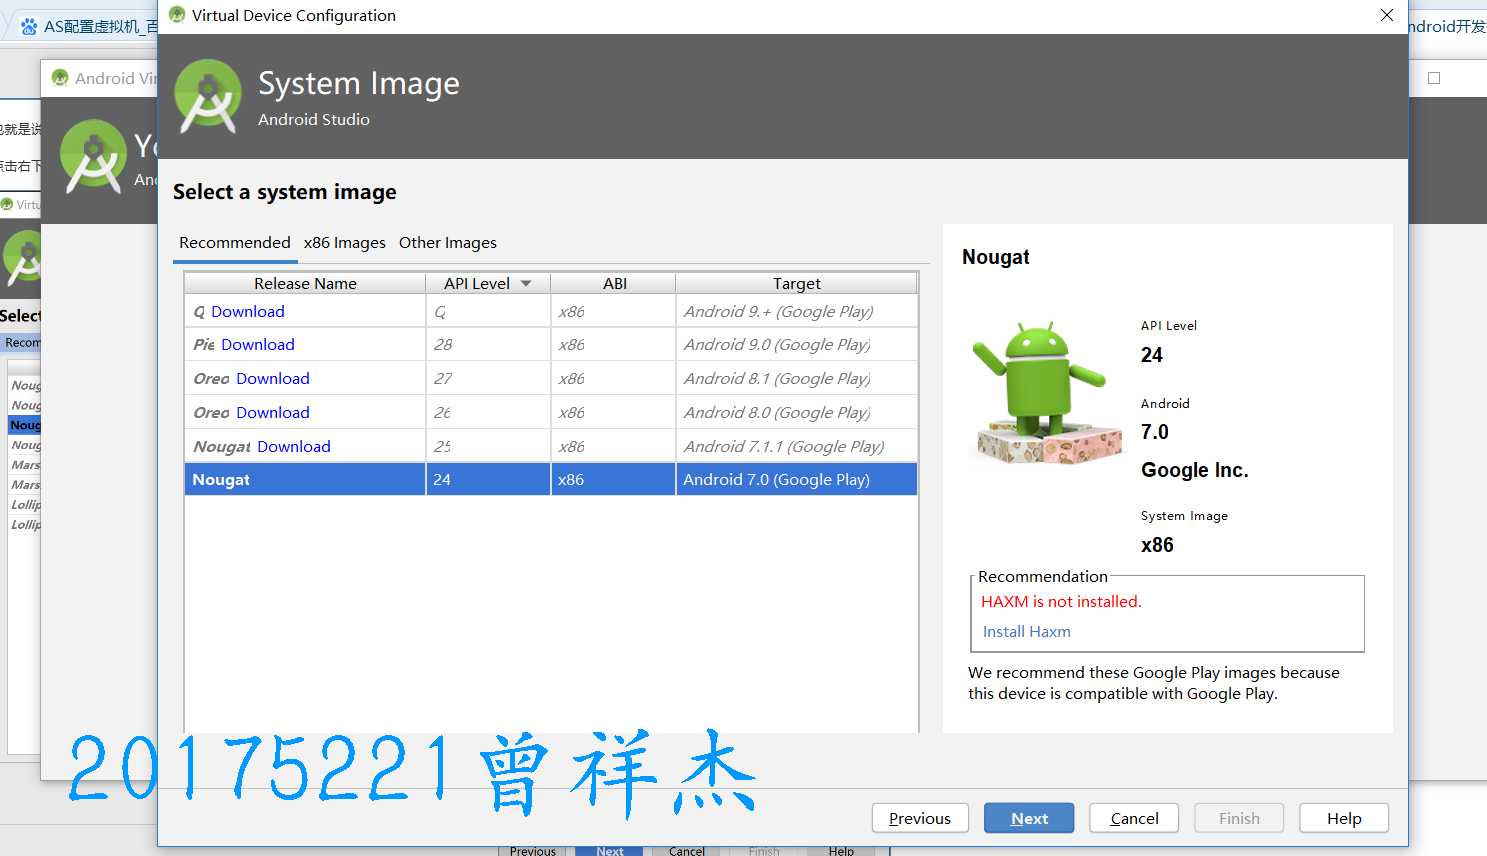
Task: Maximize the background window
Action: click(1434, 78)
